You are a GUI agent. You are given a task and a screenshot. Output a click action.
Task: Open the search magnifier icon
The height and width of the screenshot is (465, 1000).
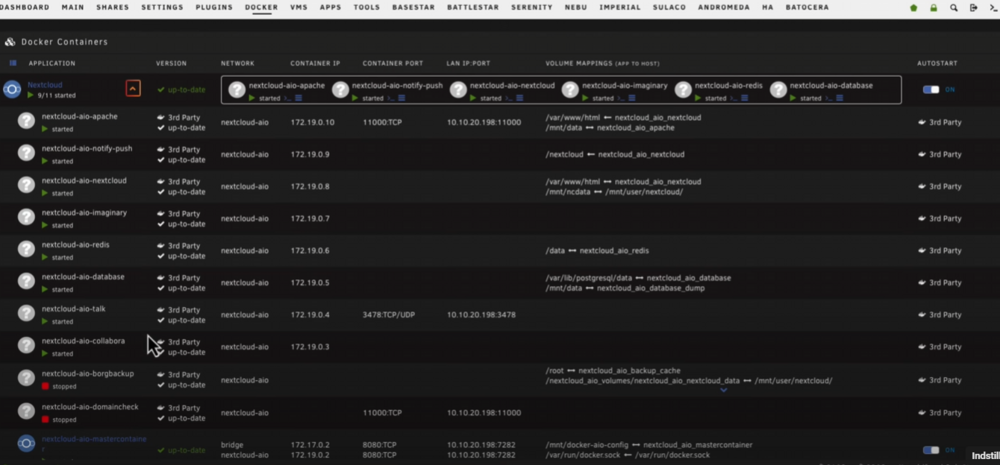tap(953, 8)
